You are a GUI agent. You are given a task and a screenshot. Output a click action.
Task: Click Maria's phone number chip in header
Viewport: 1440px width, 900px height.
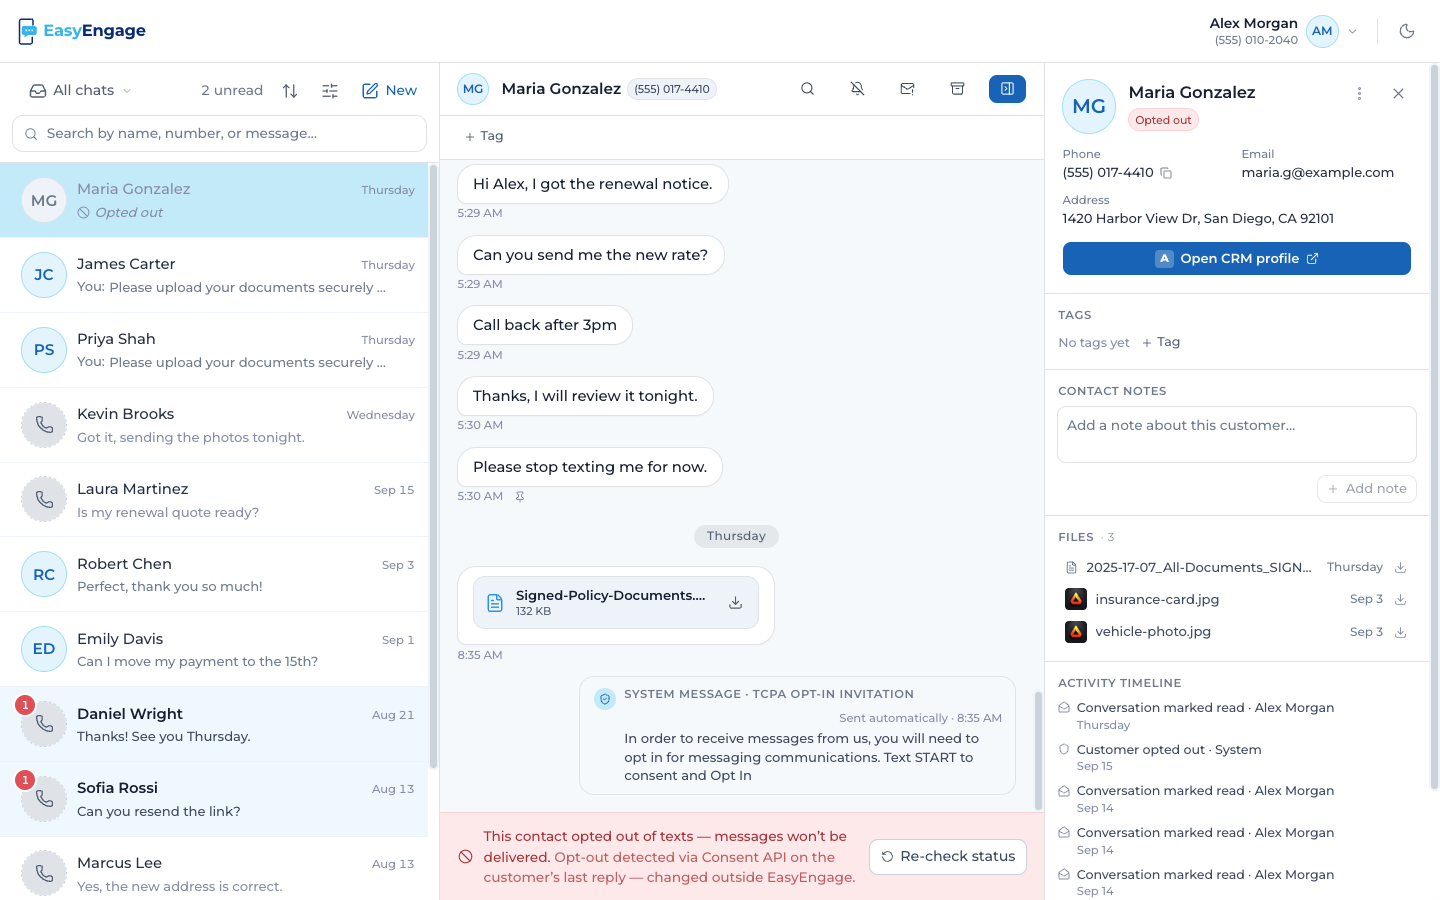(672, 89)
